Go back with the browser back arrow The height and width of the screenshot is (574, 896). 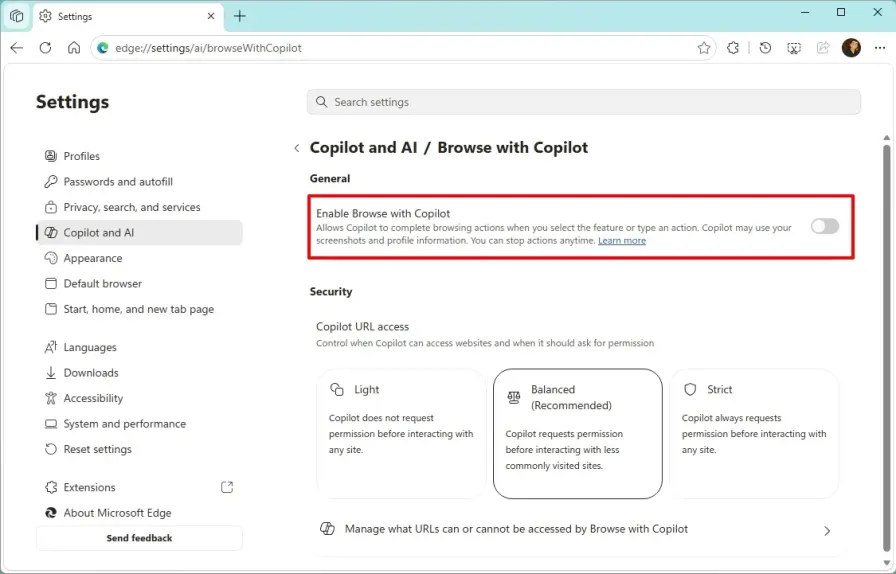pyautogui.click(x=17, y=48)
